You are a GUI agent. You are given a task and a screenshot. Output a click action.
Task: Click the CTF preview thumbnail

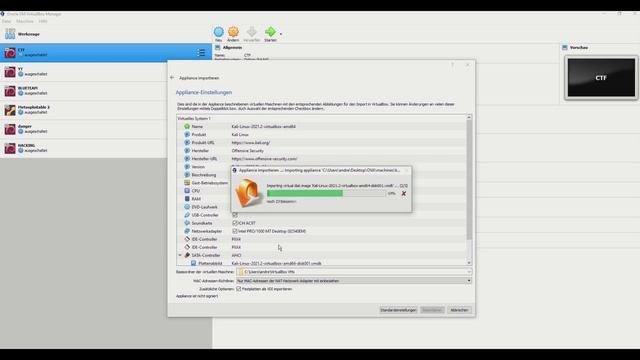pyautogui.click(x=601, y=78)
